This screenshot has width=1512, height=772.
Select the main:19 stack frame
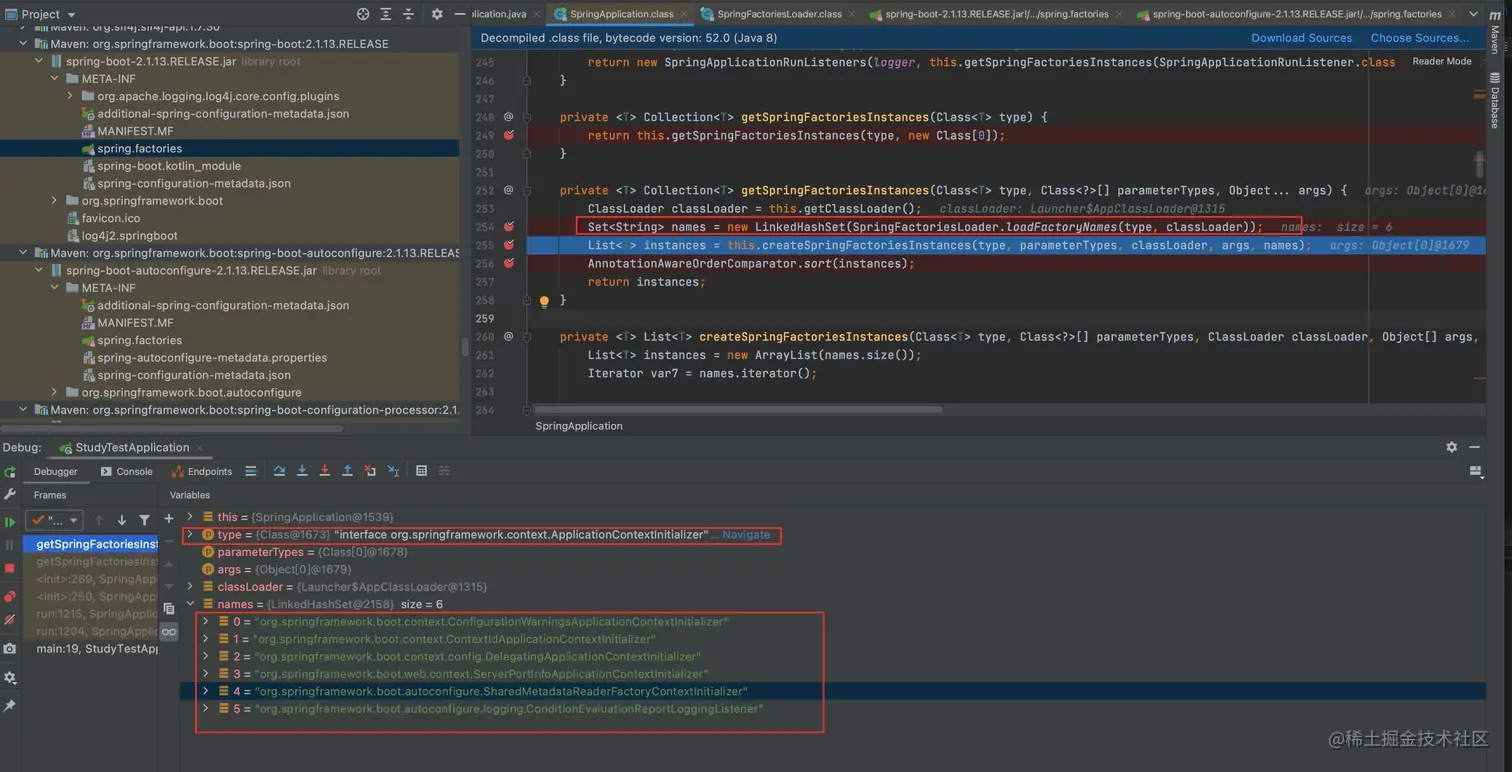pyautogui.click(x=97, y=649)
